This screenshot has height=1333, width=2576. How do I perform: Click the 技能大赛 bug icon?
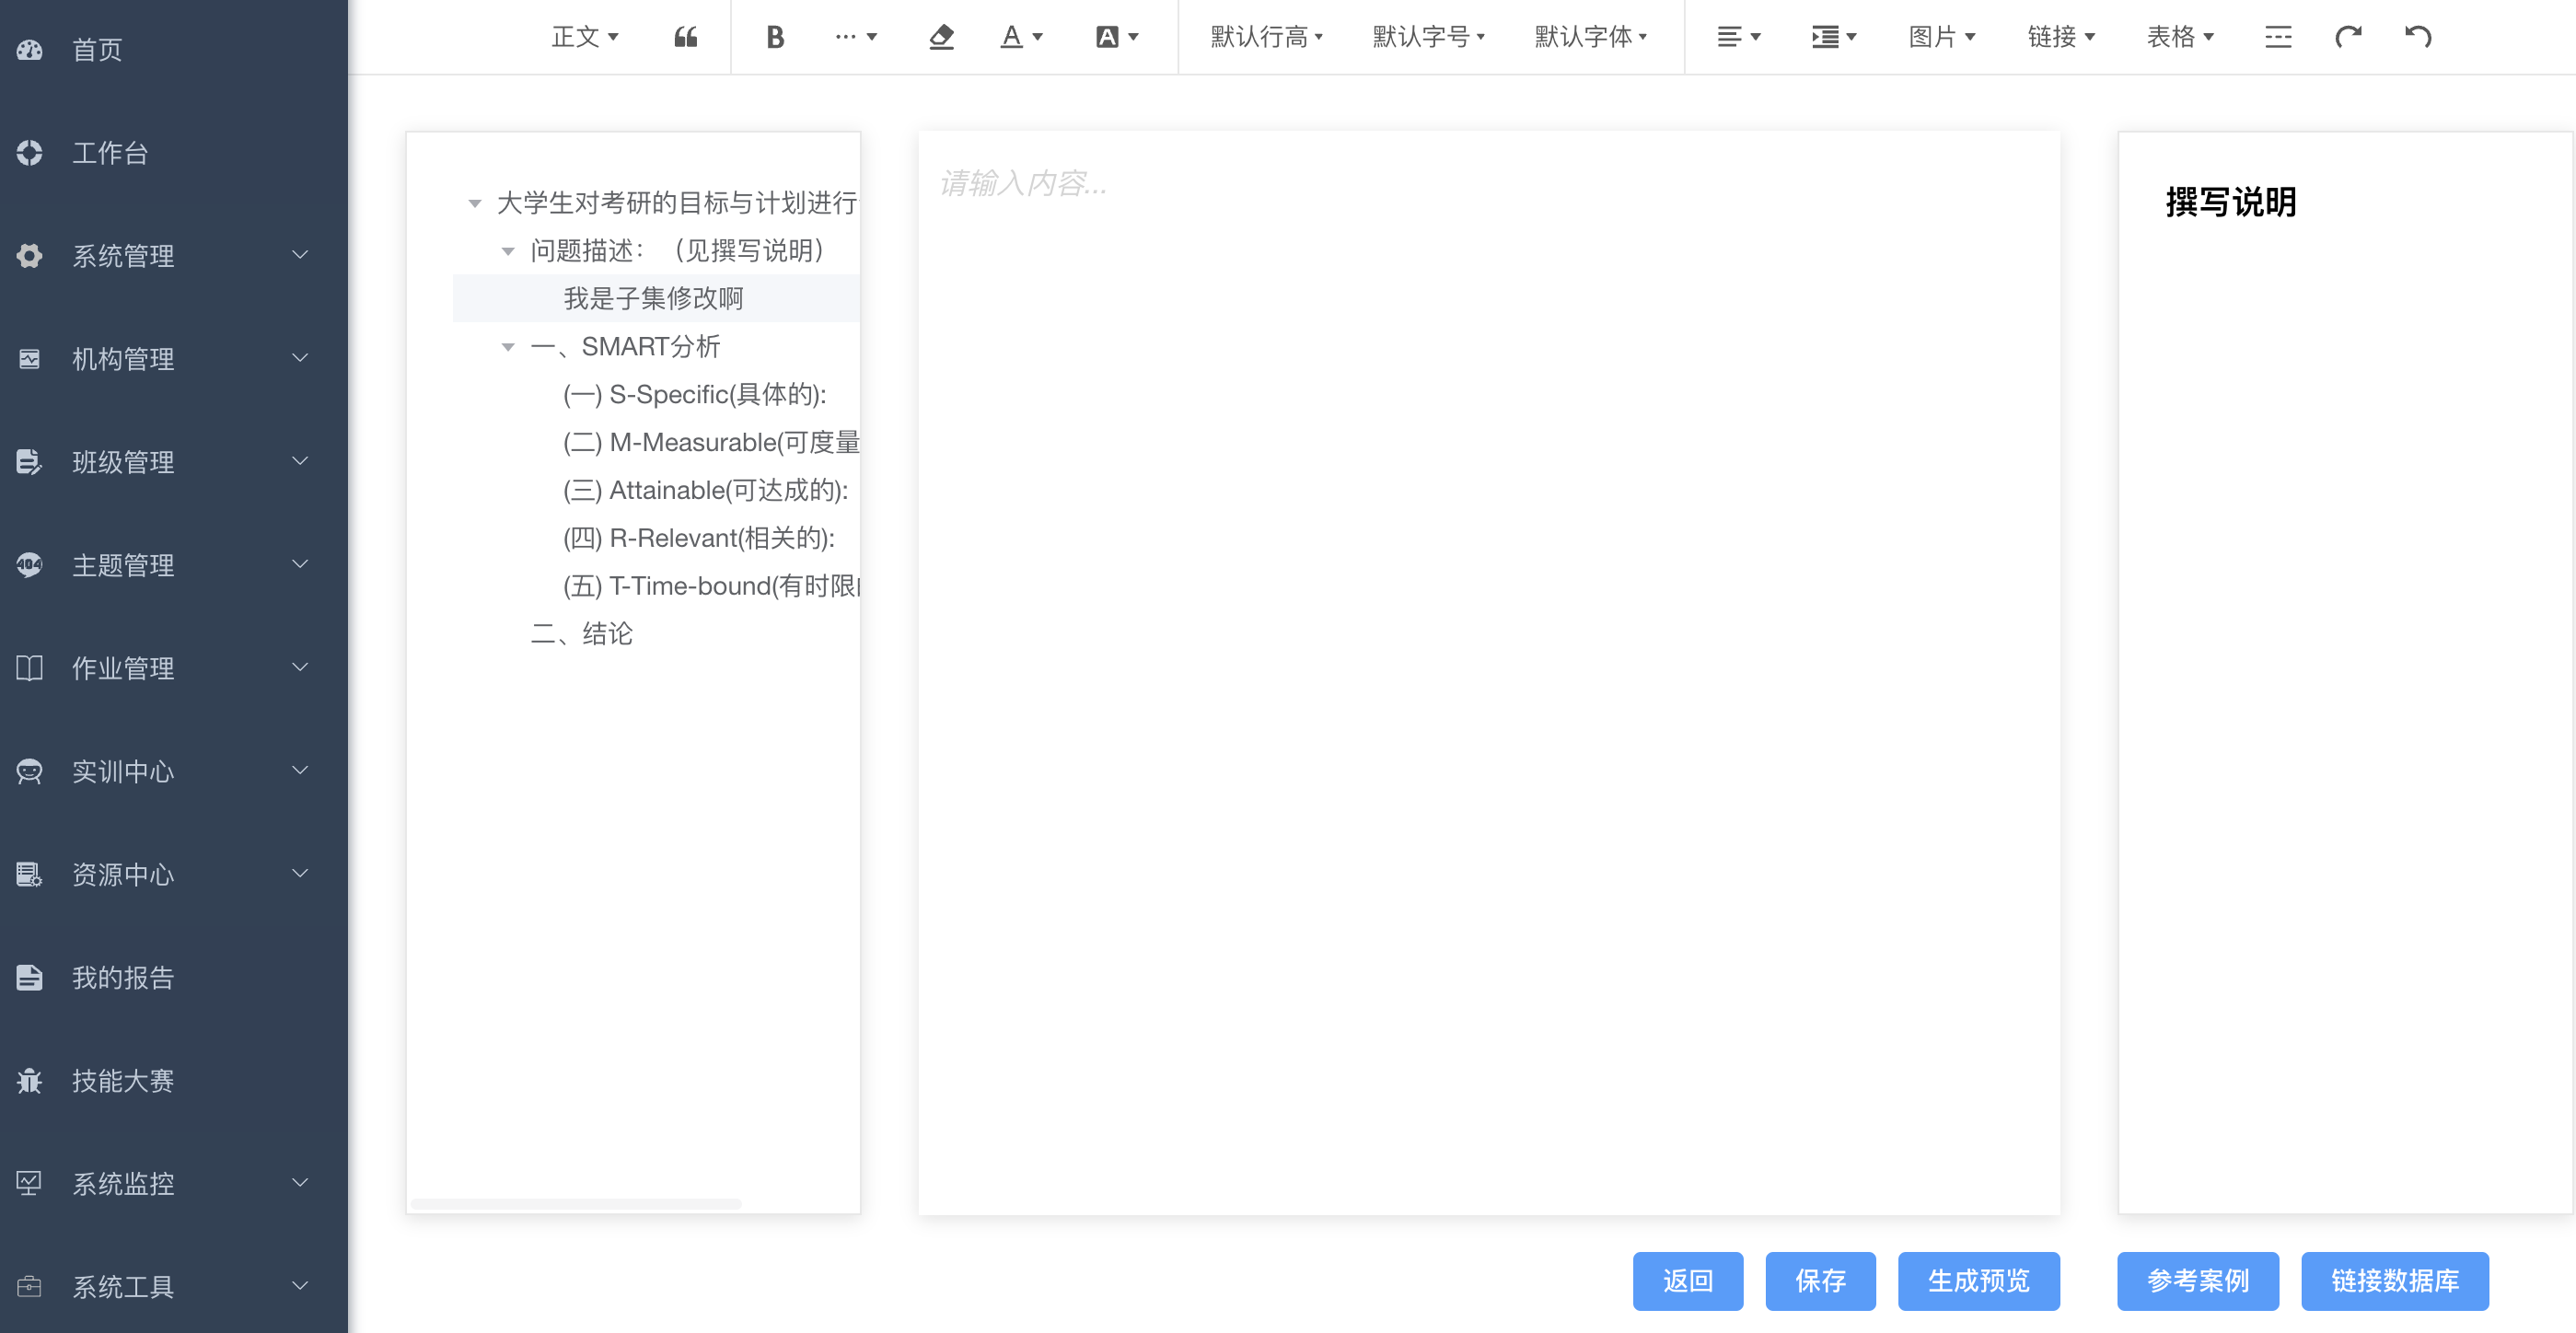tap(29, 1080)
